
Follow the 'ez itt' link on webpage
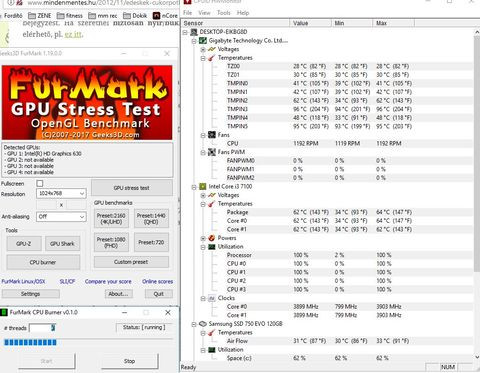(73, 34)
